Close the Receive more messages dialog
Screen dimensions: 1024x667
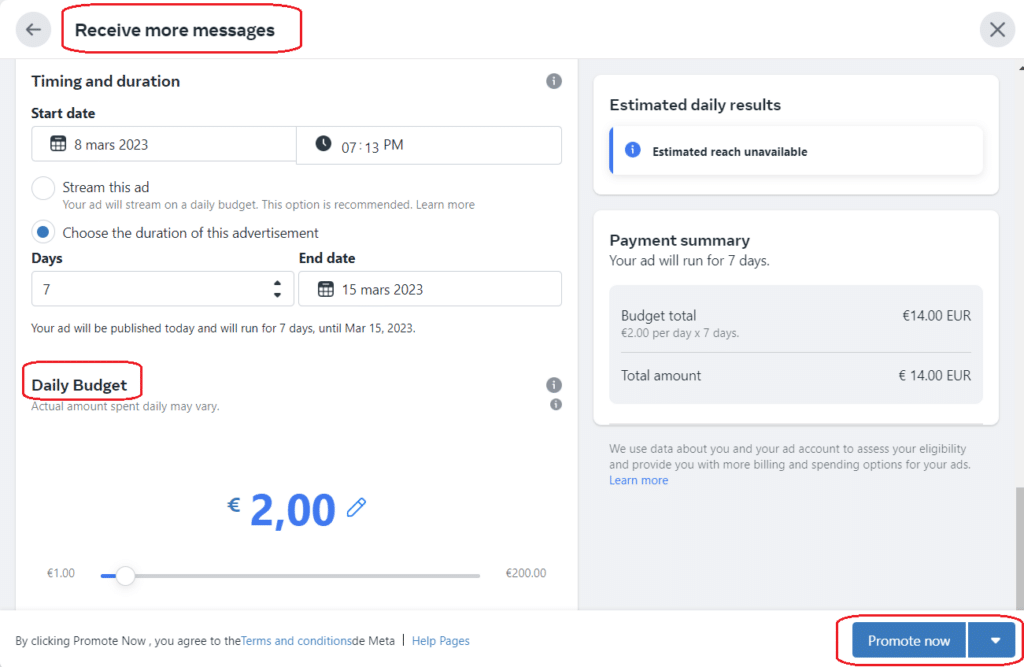(997, 29)
